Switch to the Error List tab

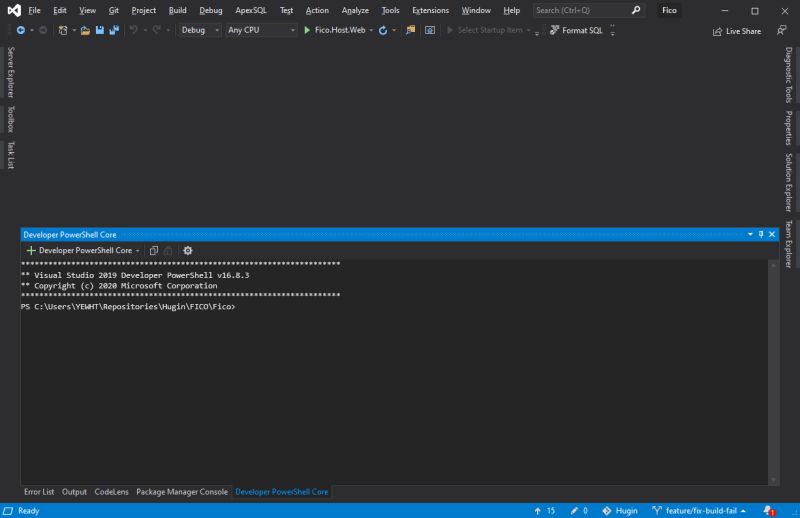39,492
